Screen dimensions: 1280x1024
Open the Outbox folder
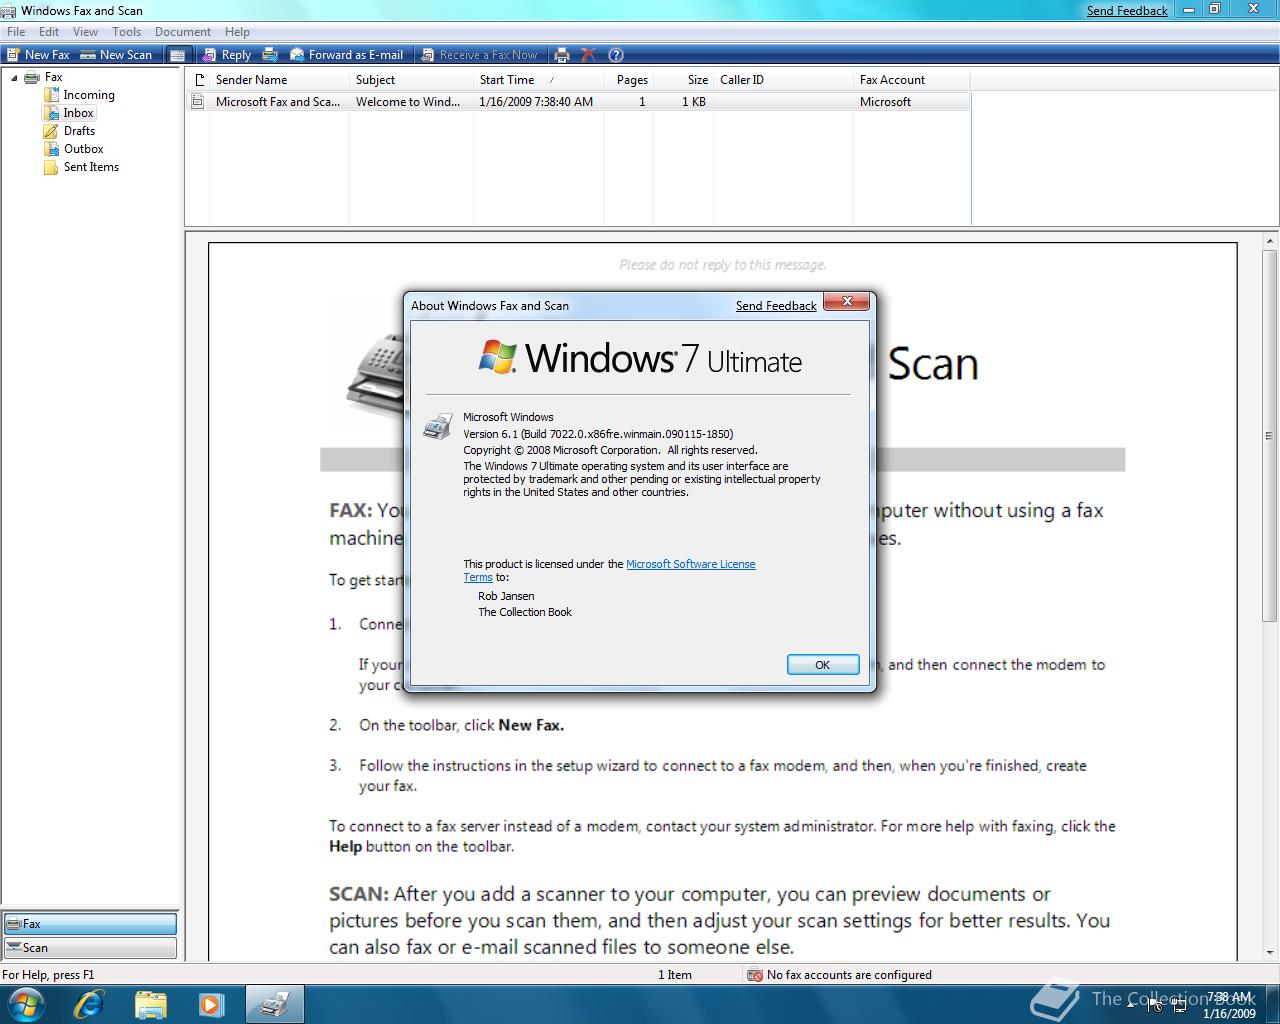pos(83,149)
